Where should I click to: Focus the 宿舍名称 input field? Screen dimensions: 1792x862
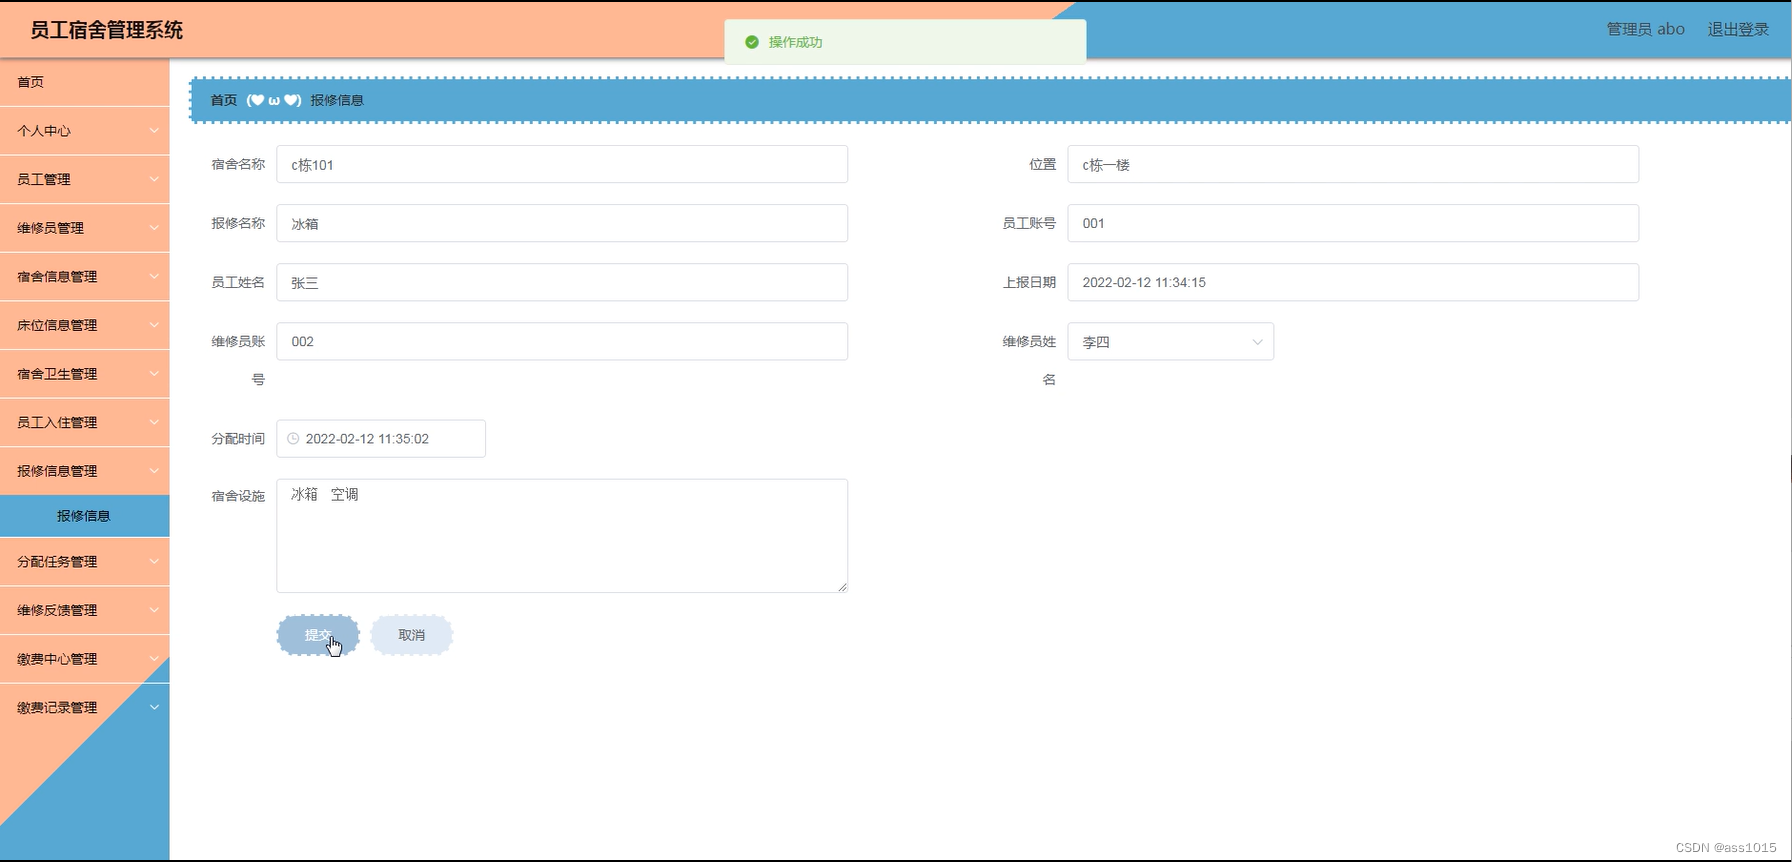[562, 164]
